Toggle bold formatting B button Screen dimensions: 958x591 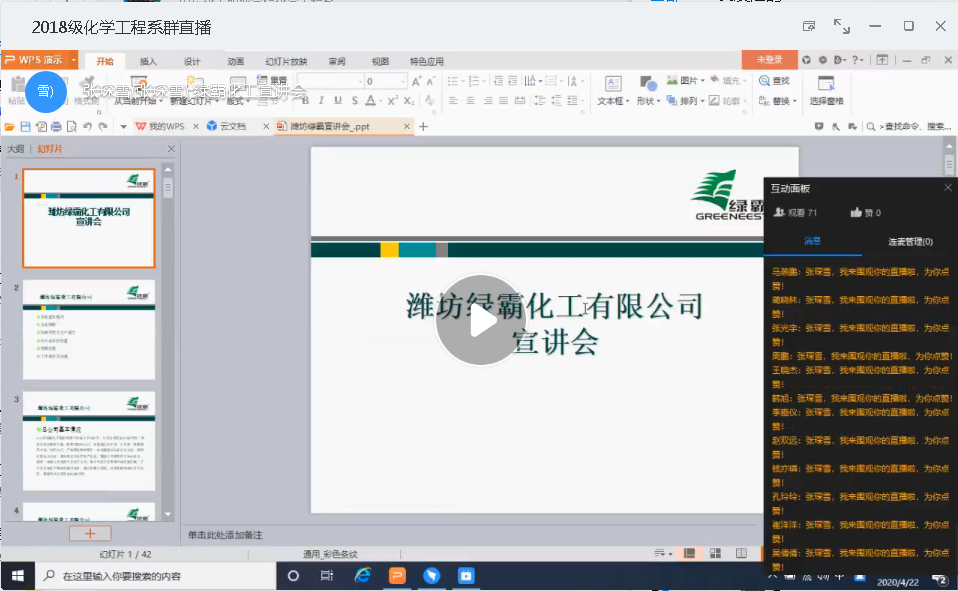pyautogui.click(x=305, y=101)
